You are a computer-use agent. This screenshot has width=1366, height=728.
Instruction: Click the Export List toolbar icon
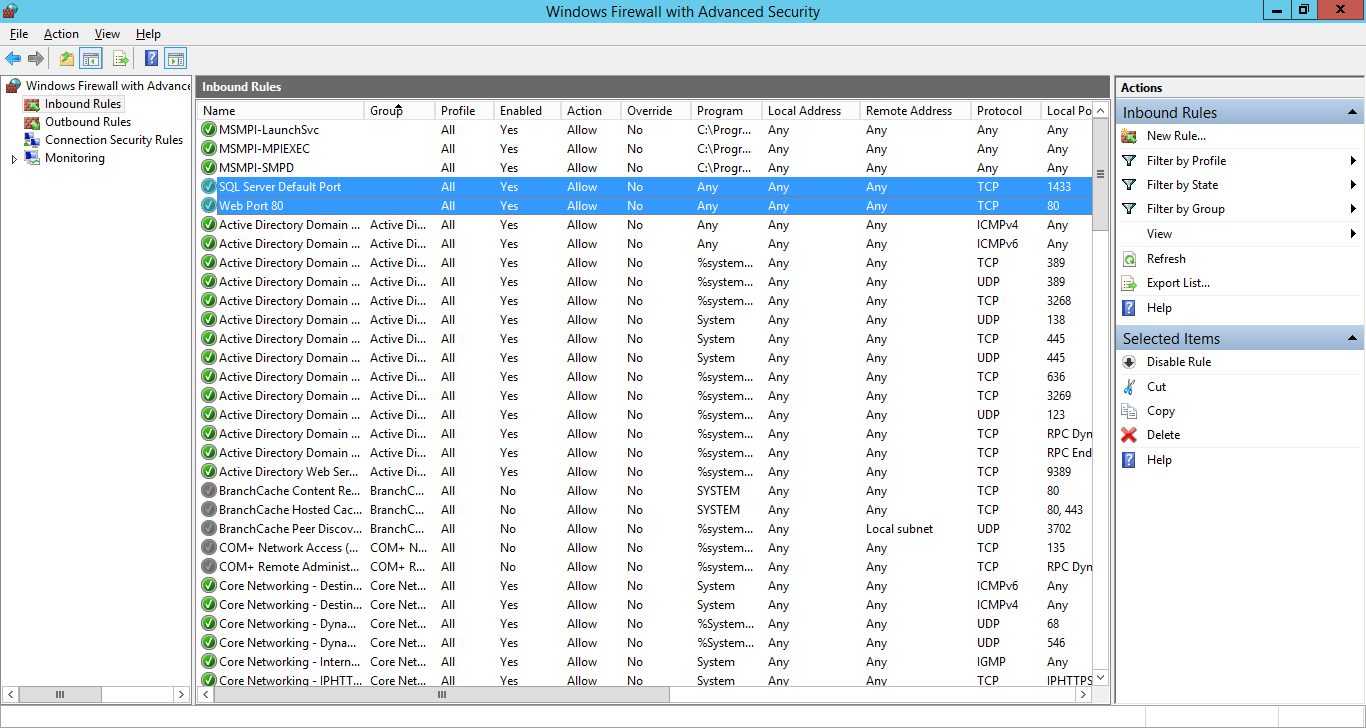pos(120,59)
